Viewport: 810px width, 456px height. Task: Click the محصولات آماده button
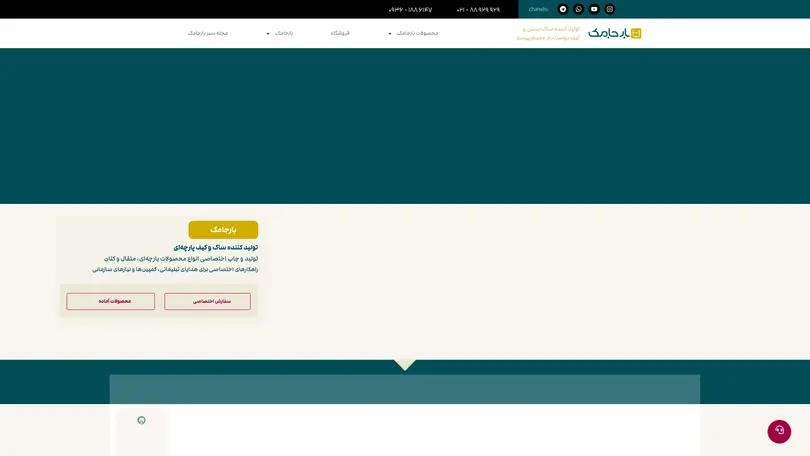click(x=111, y=301)
